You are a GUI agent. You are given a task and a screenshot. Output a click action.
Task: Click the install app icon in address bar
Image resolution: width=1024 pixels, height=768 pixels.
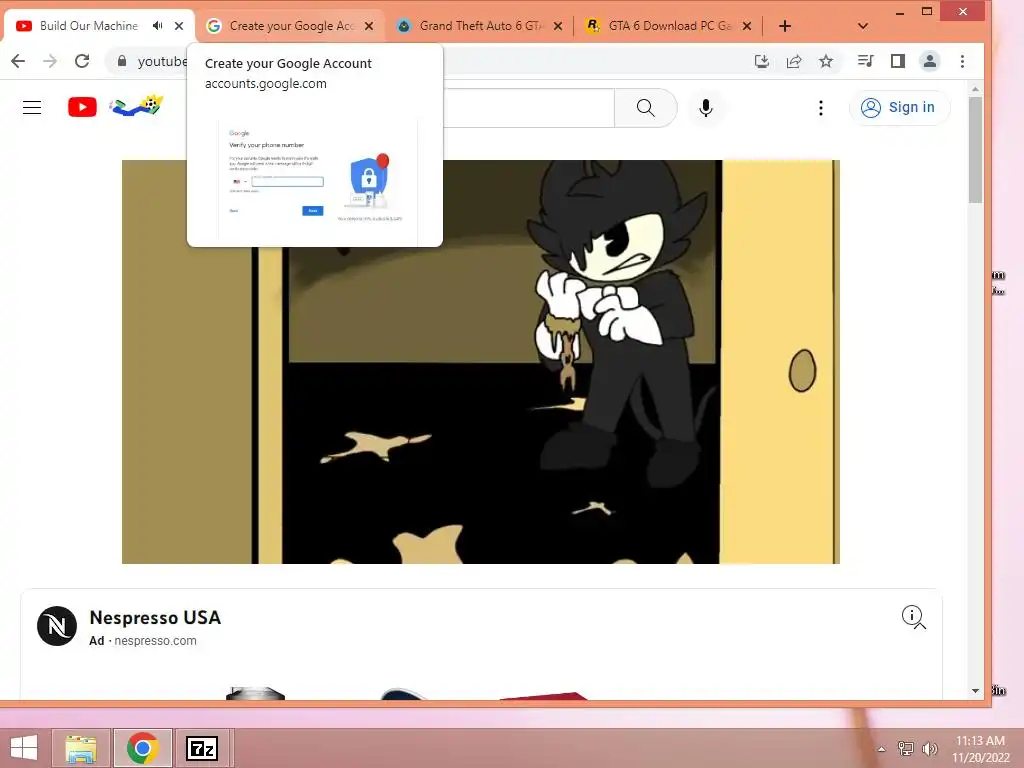point(761,61)
